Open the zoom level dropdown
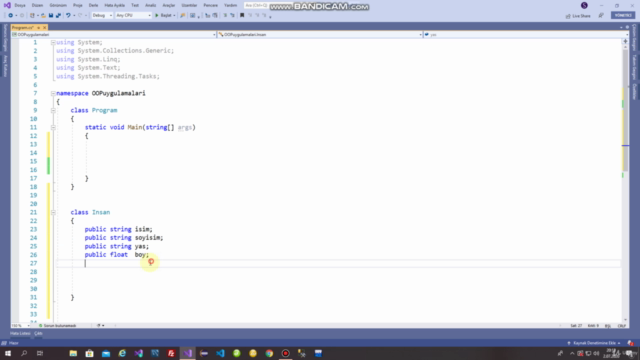This screenshot has height=360, width=640. click(20, 326)
